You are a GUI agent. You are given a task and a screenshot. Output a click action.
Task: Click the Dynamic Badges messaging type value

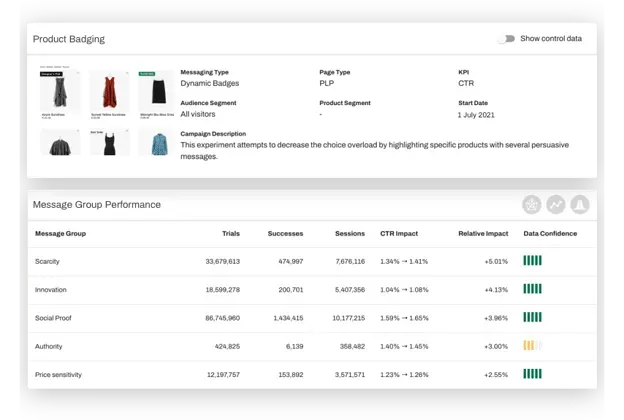coord(210,83)
